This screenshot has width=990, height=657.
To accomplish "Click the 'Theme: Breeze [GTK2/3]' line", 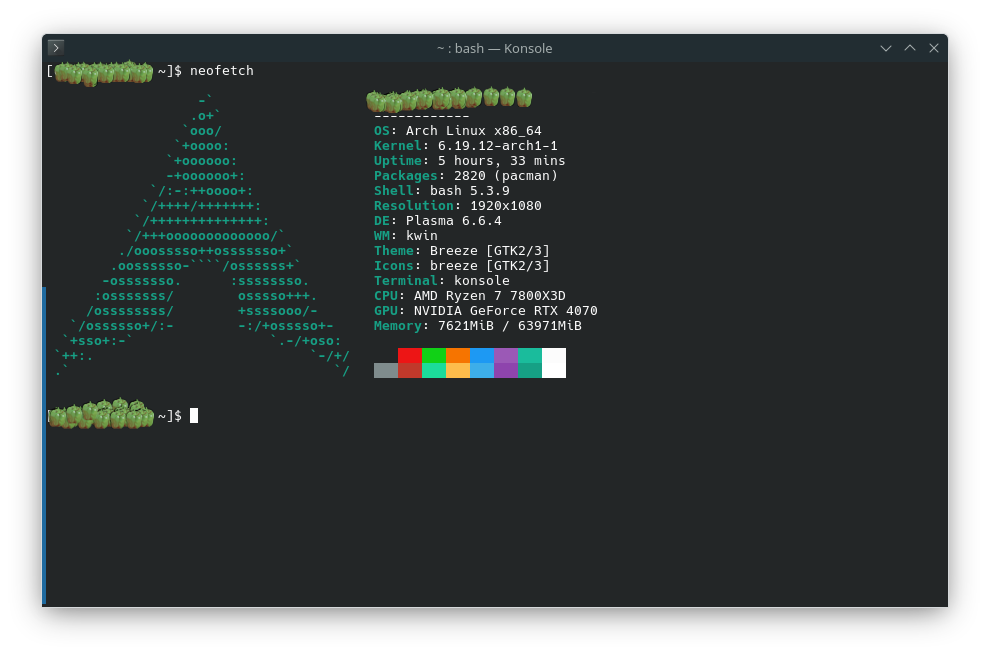I will tap(462, 251).
